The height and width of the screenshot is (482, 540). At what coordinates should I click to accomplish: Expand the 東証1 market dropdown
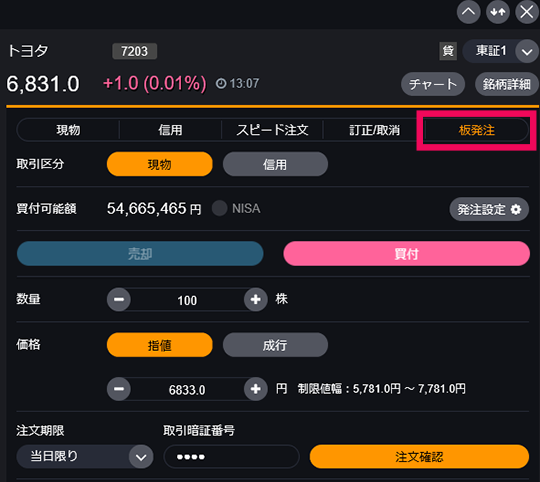click(x=527, y=52)
